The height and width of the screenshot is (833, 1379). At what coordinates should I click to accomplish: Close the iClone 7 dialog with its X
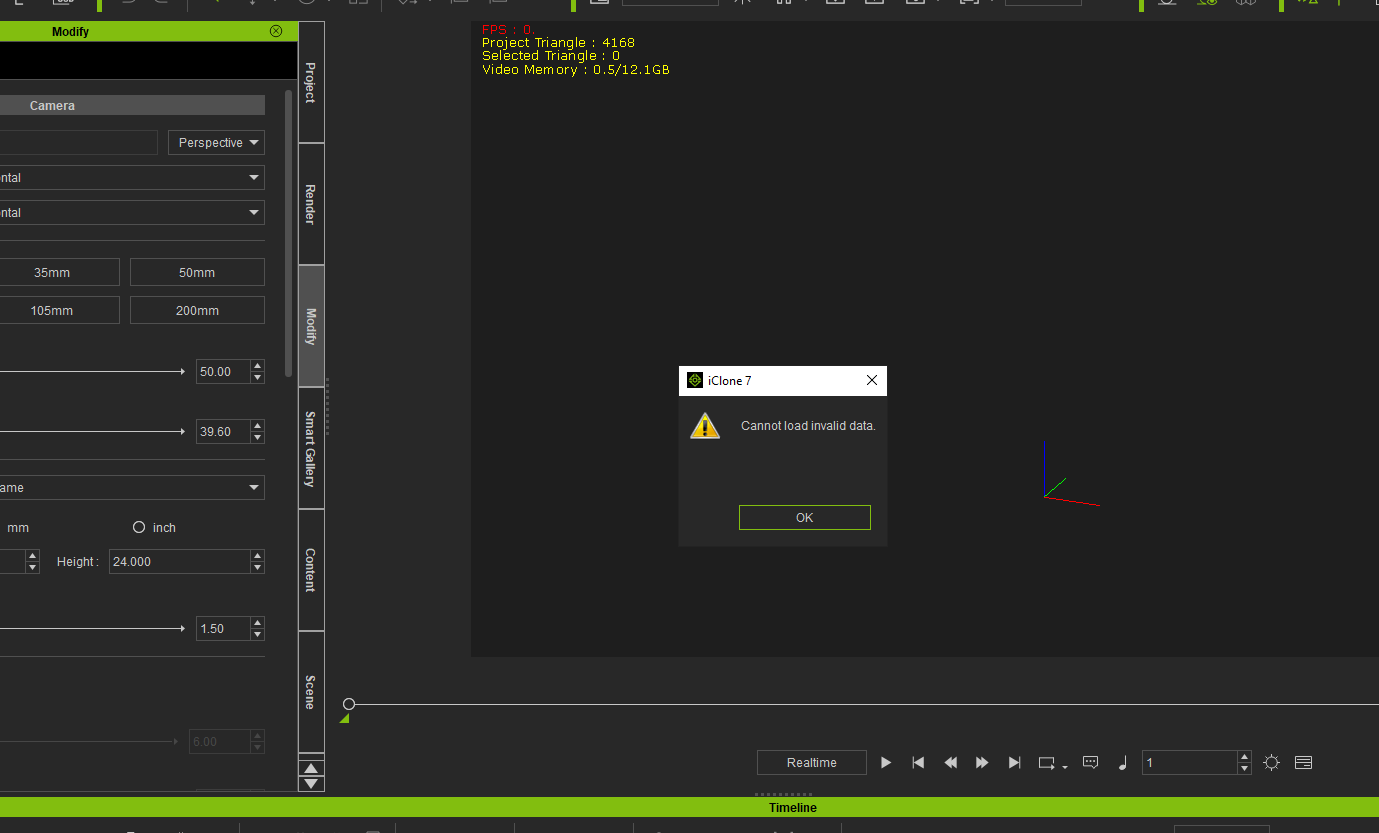click(x=871, y=380)
